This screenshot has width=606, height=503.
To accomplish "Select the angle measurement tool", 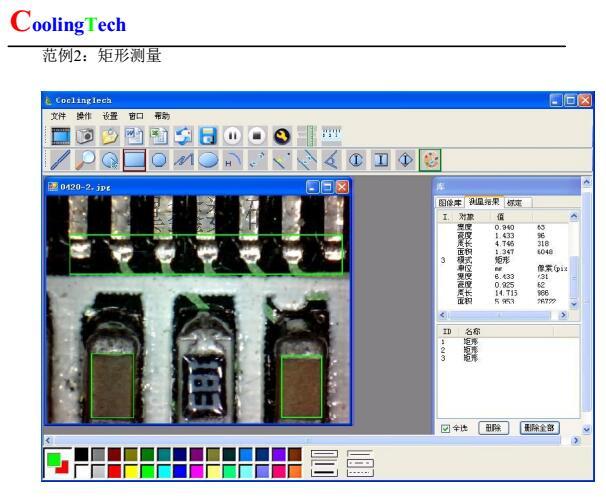I will tap(331, 160).
